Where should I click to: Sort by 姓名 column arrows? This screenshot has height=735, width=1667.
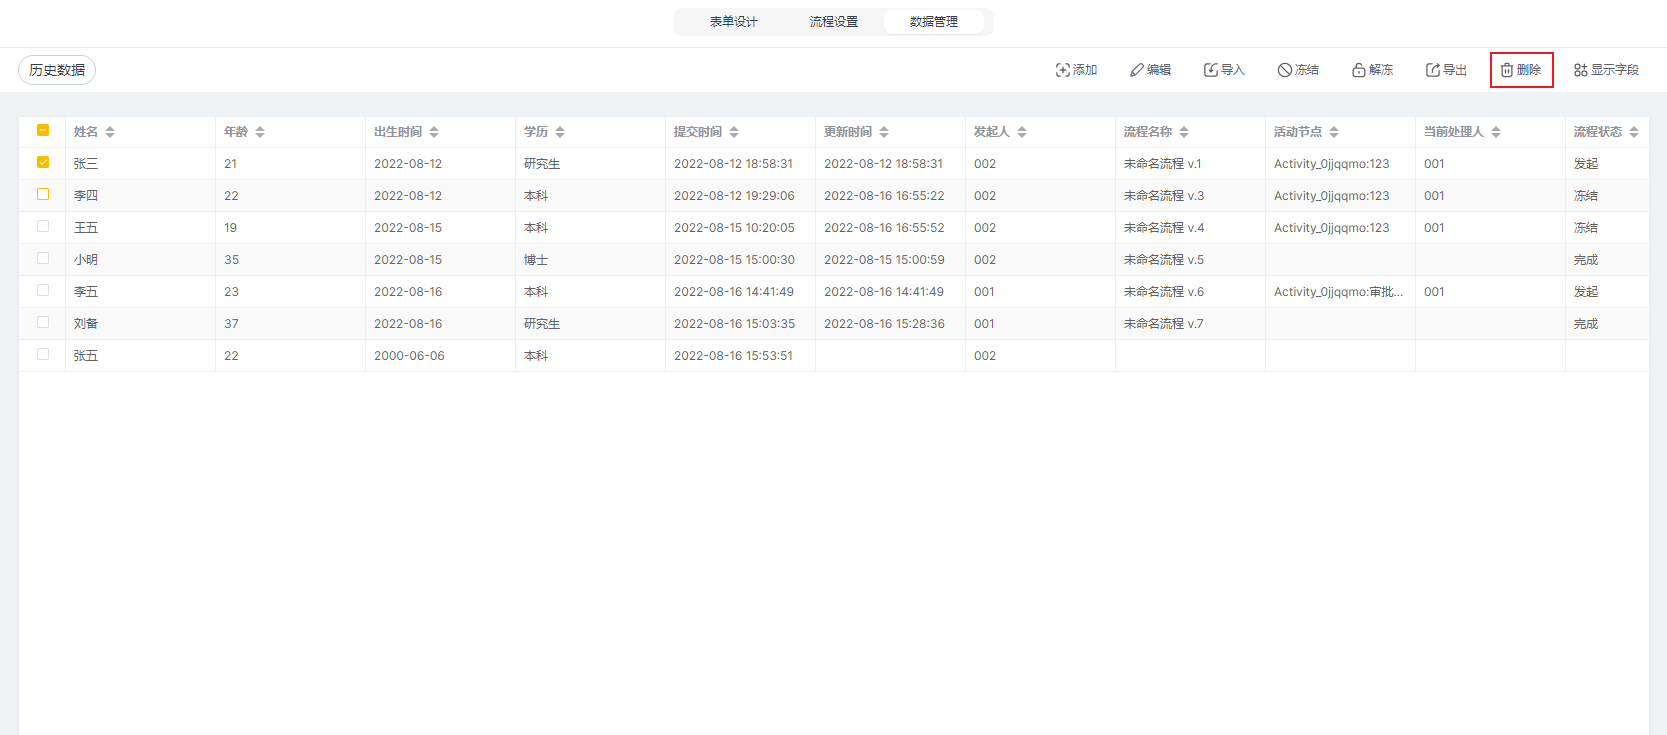pos(110,132)
